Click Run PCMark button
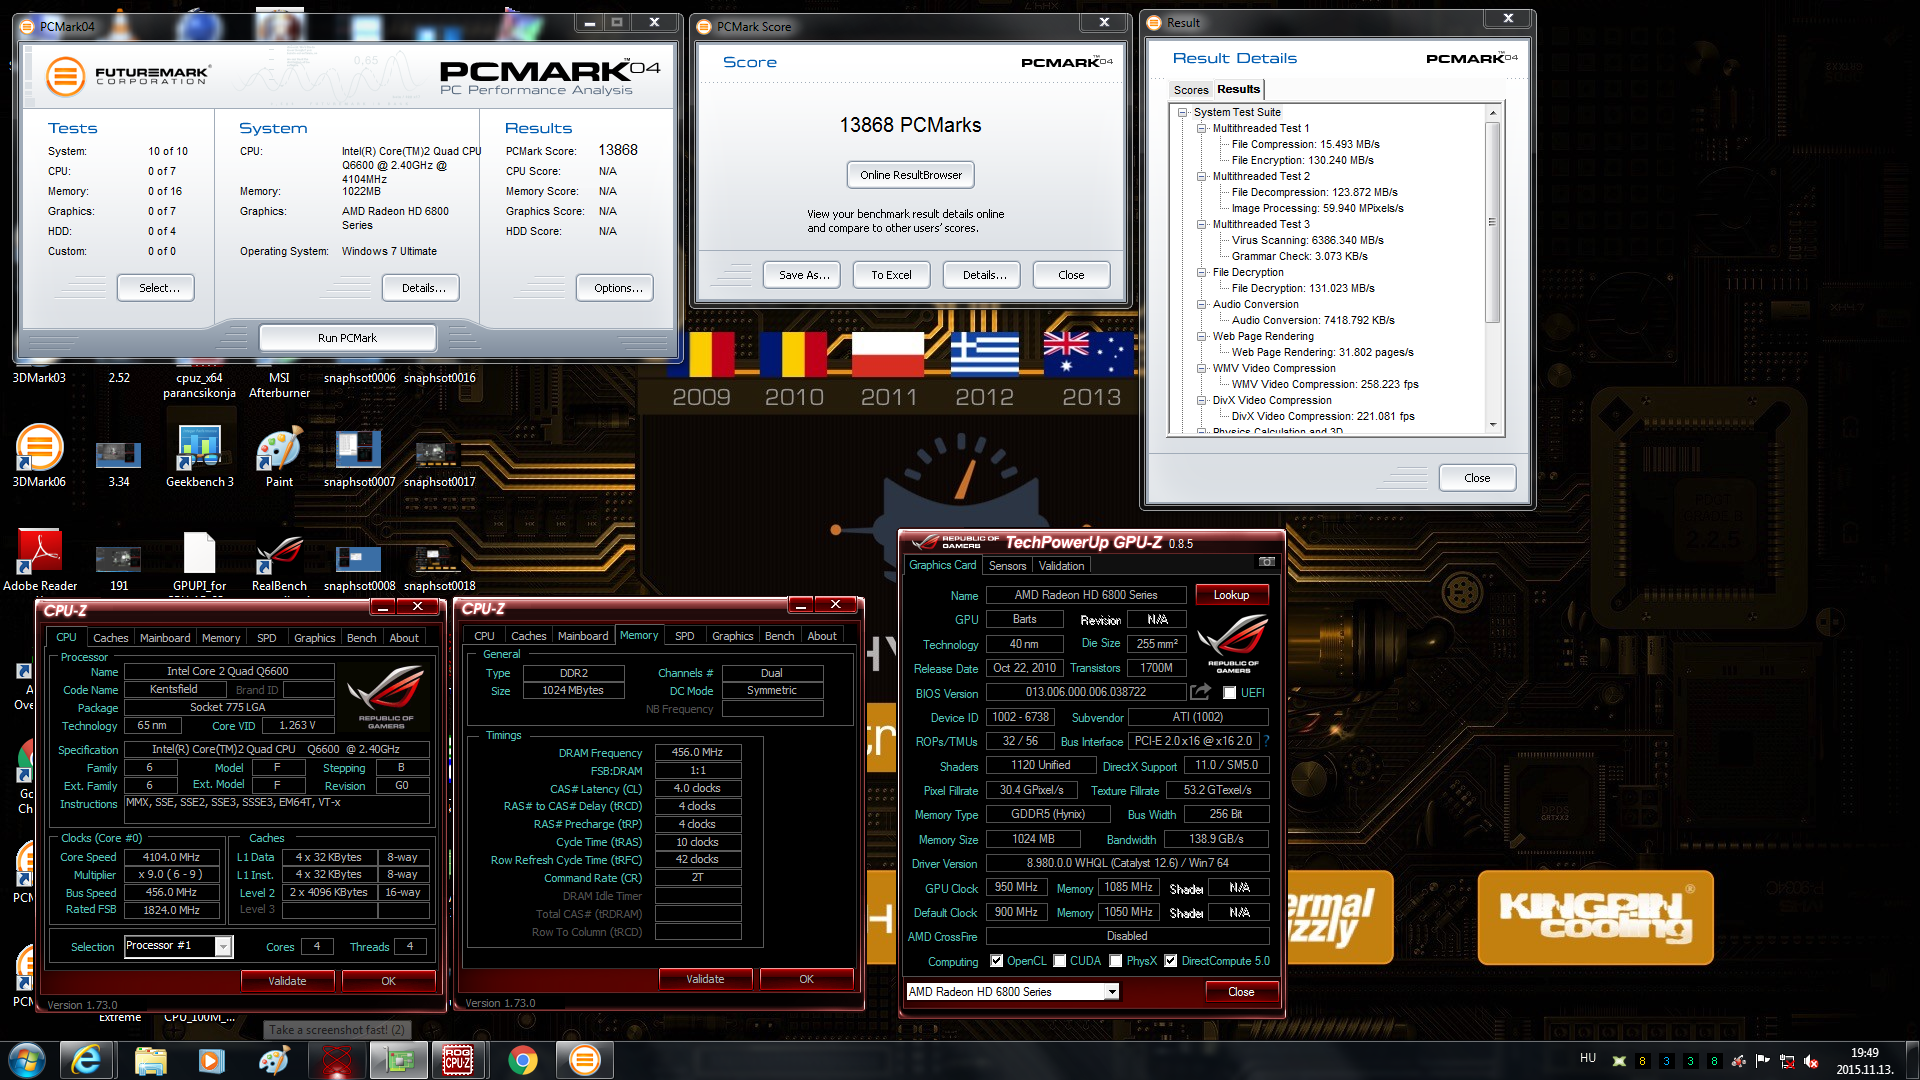Screen dimensions: 1920x1080 (347, 338)
